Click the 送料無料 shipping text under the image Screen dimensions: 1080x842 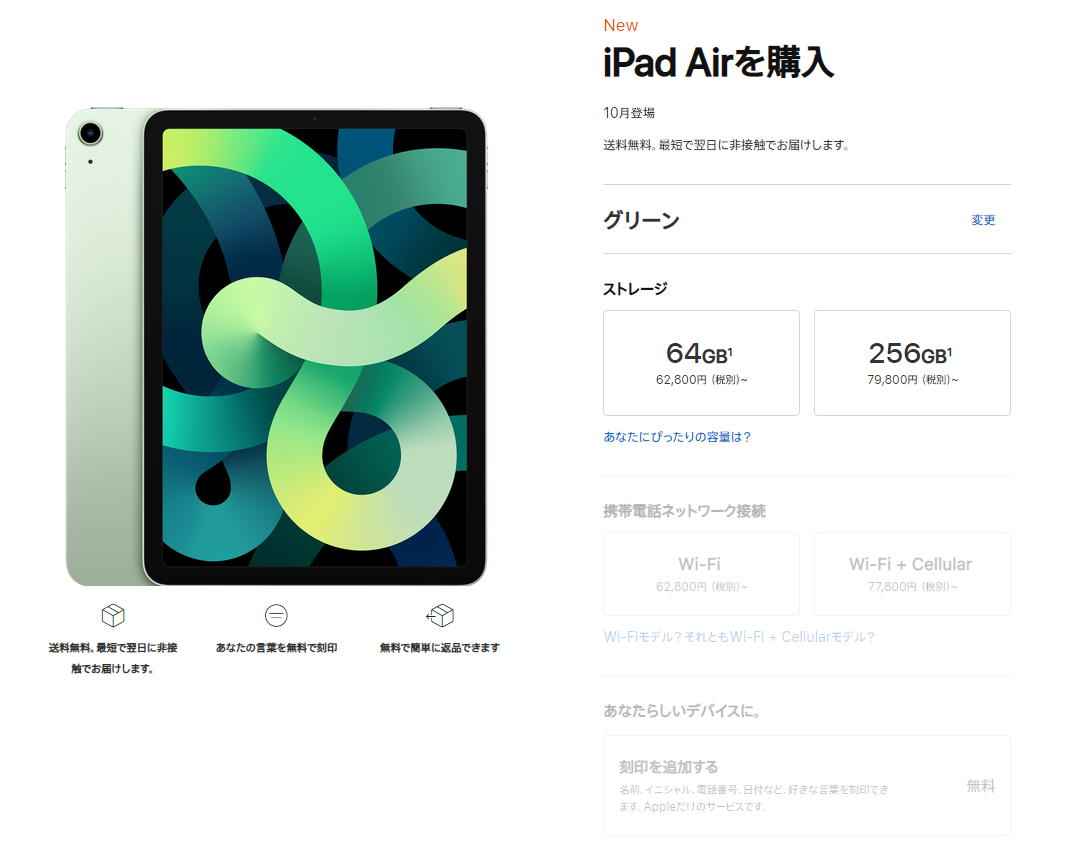coord(113,658)
